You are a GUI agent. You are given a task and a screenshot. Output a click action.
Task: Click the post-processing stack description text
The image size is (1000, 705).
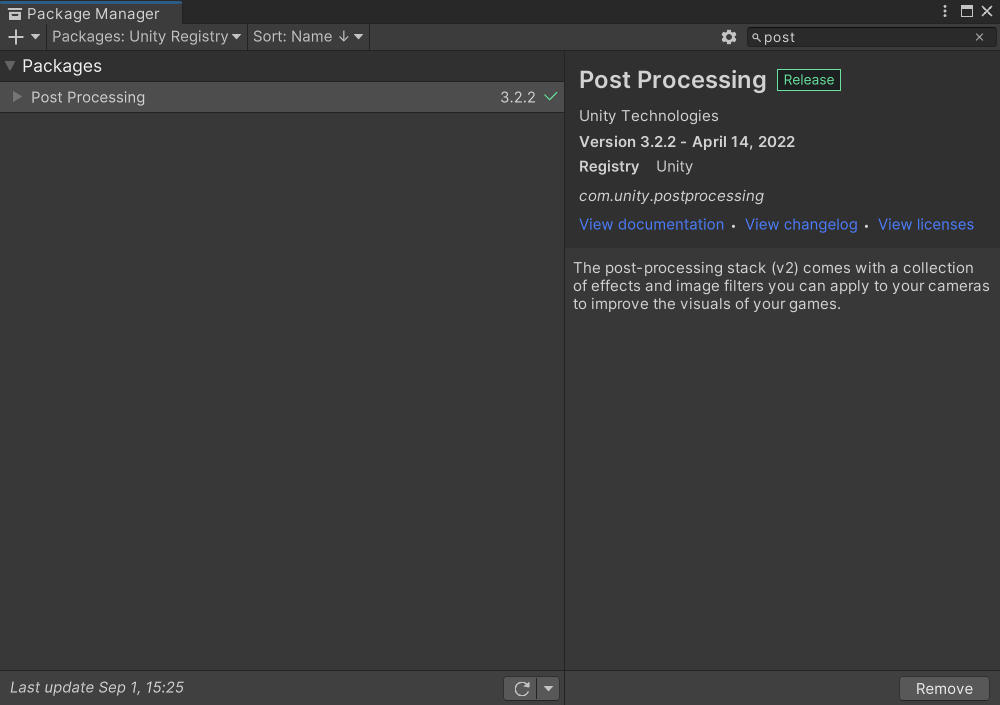click(781, 286)
